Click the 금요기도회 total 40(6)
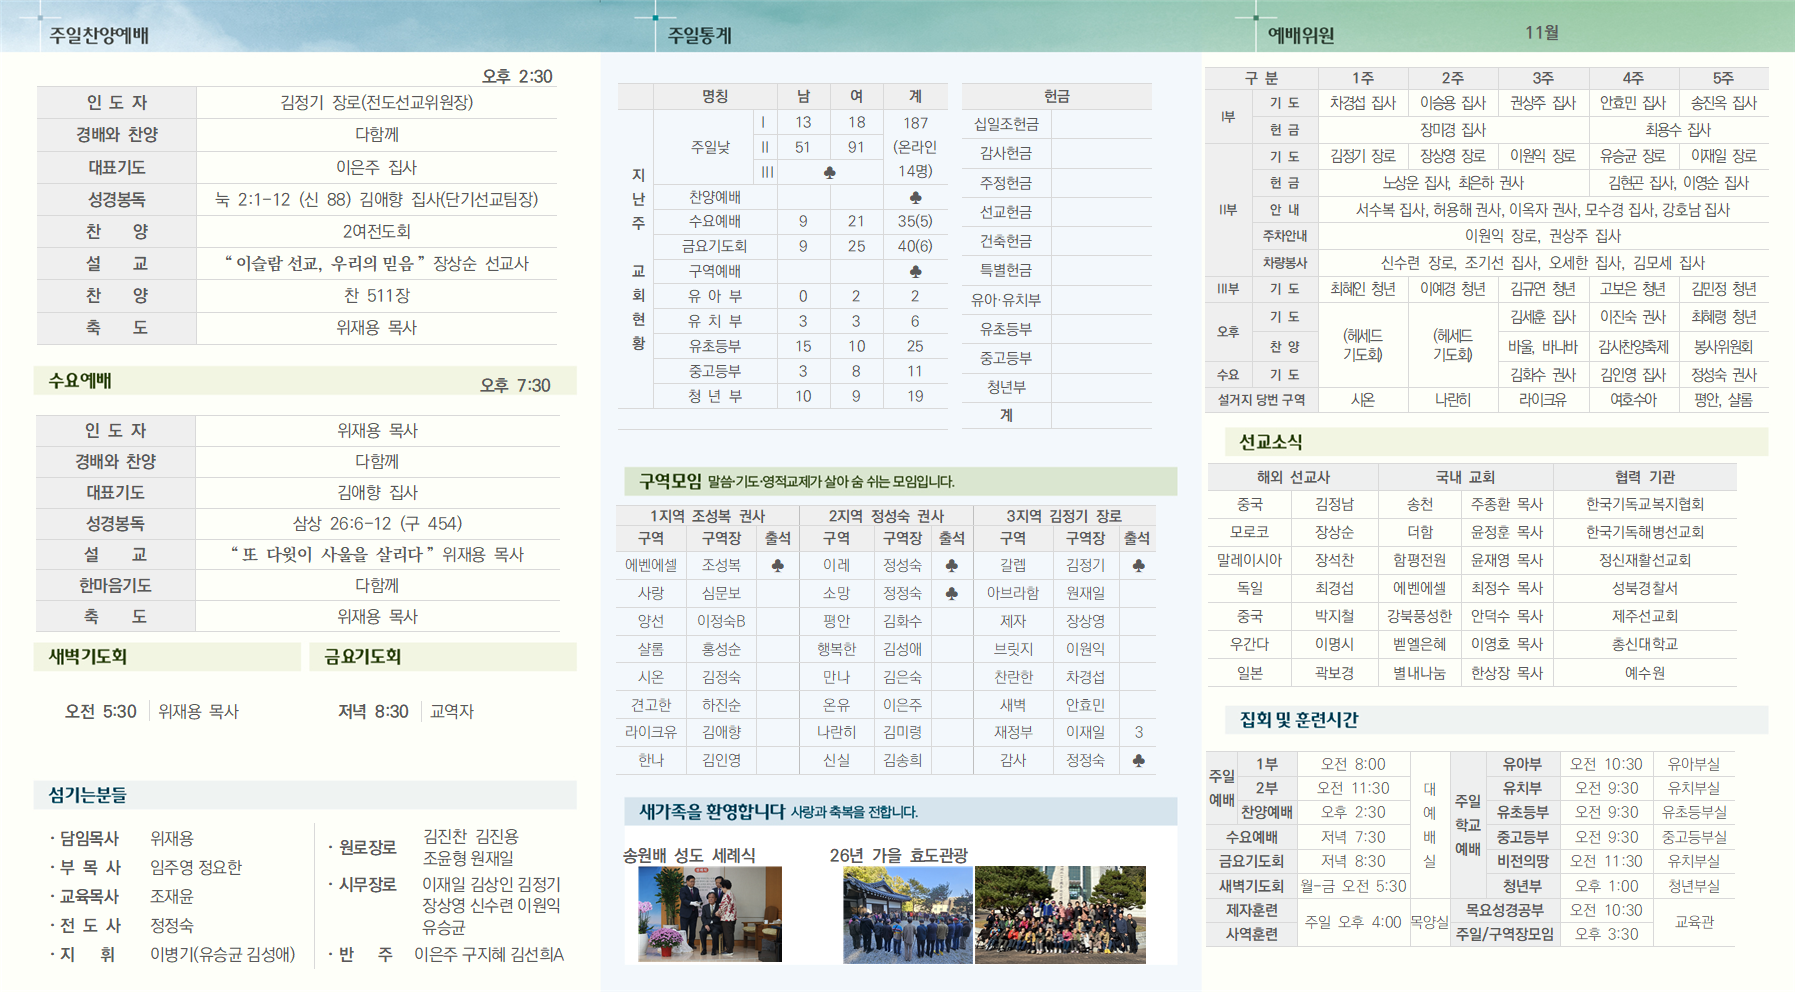The image size is (1795, 992). coord(915,245)
